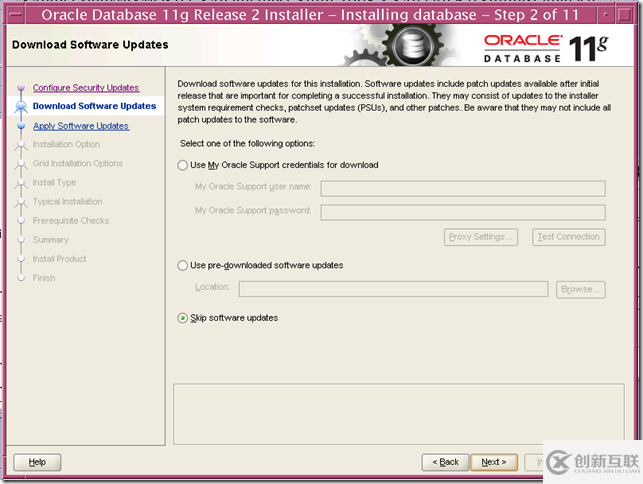Click the Install Product step
The height and width of the screenshot is (484, 643).
coord(59,259)
